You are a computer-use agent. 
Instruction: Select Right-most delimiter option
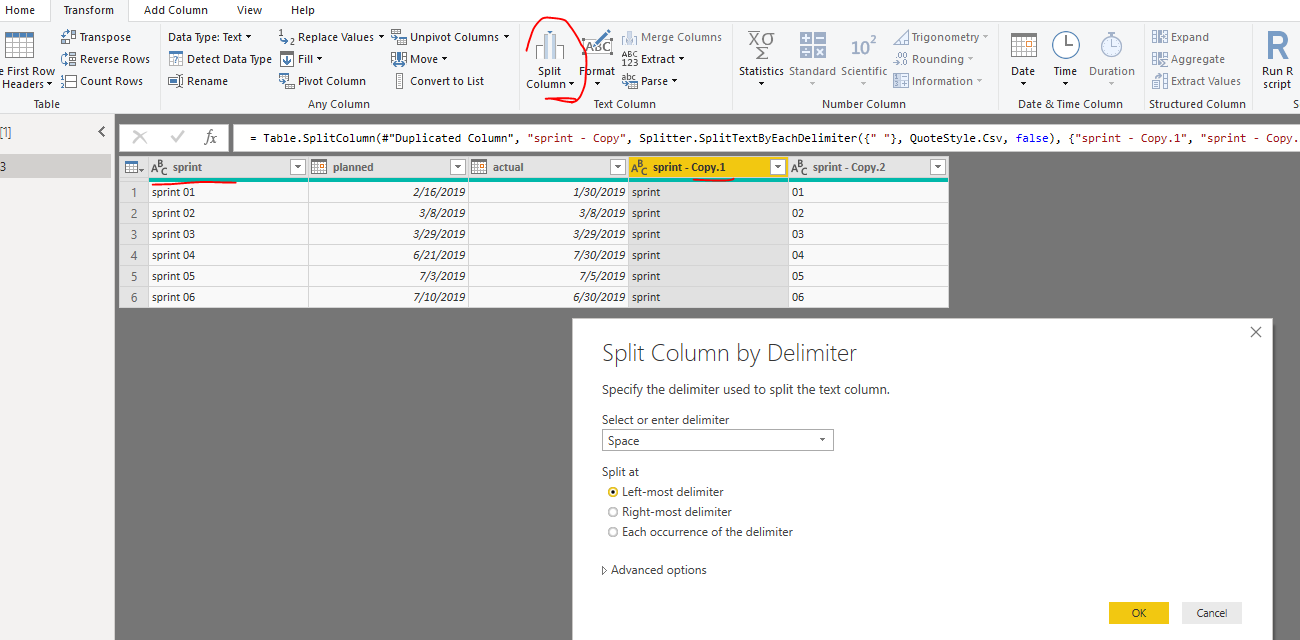pyautogui.click(x=613, y=512)
